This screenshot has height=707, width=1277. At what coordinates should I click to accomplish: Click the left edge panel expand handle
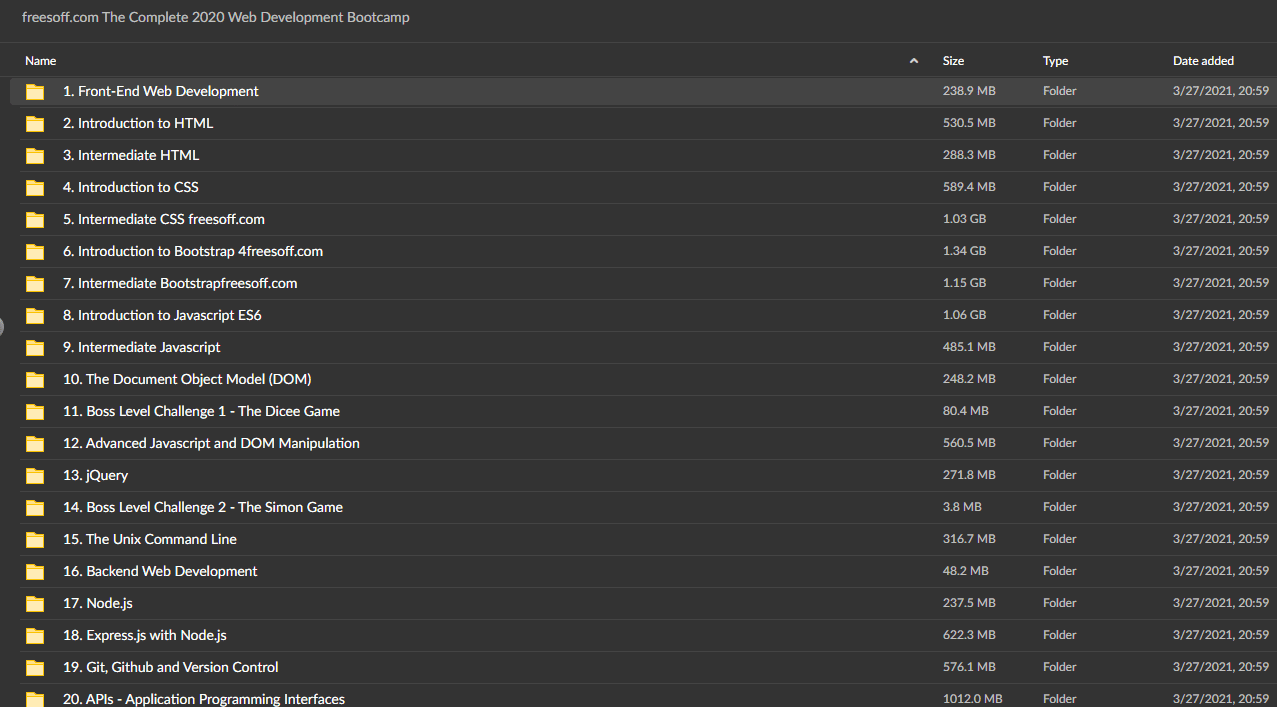(2, 324)
